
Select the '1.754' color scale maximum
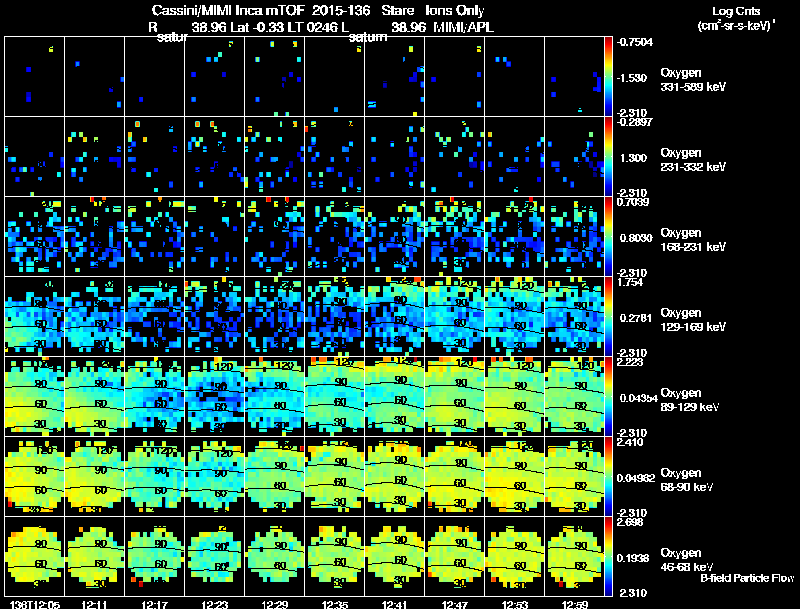[630, 282]
